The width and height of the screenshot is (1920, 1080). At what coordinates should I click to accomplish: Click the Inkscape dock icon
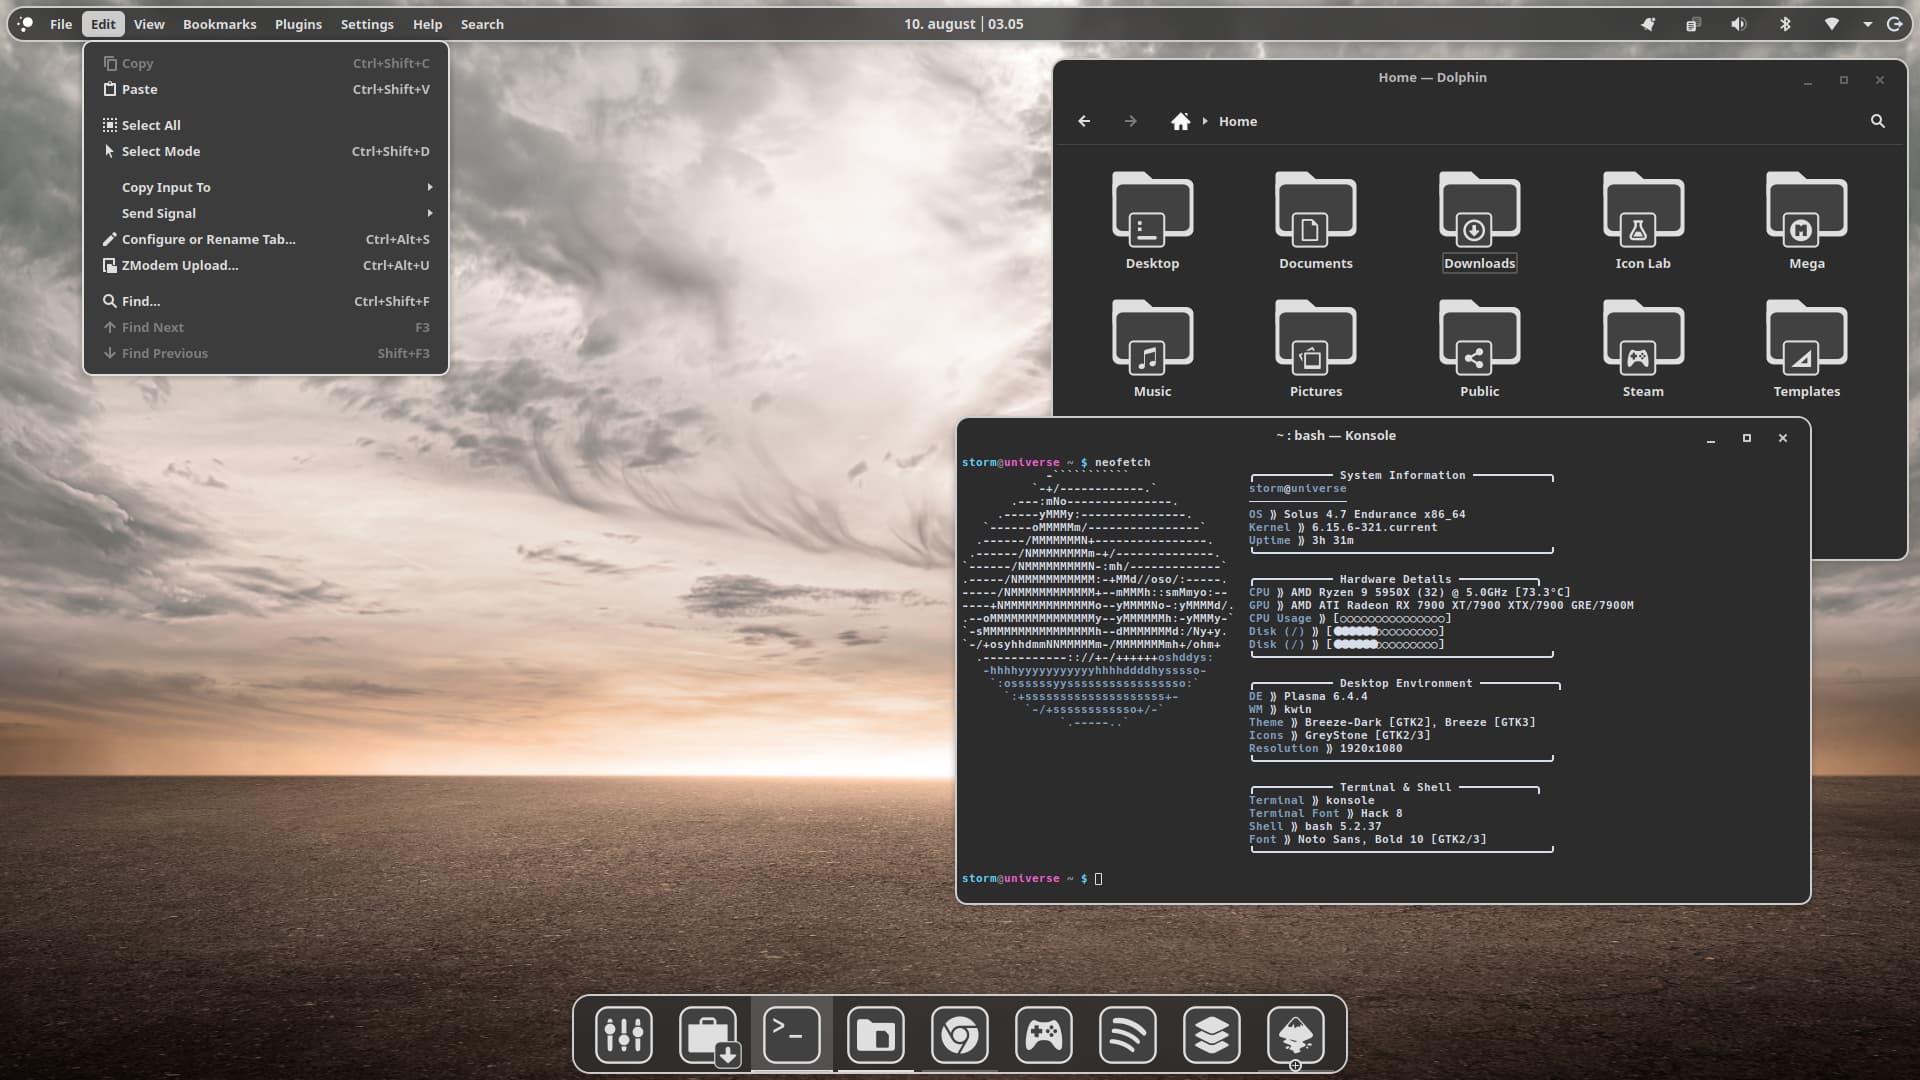[1295, 1034]
